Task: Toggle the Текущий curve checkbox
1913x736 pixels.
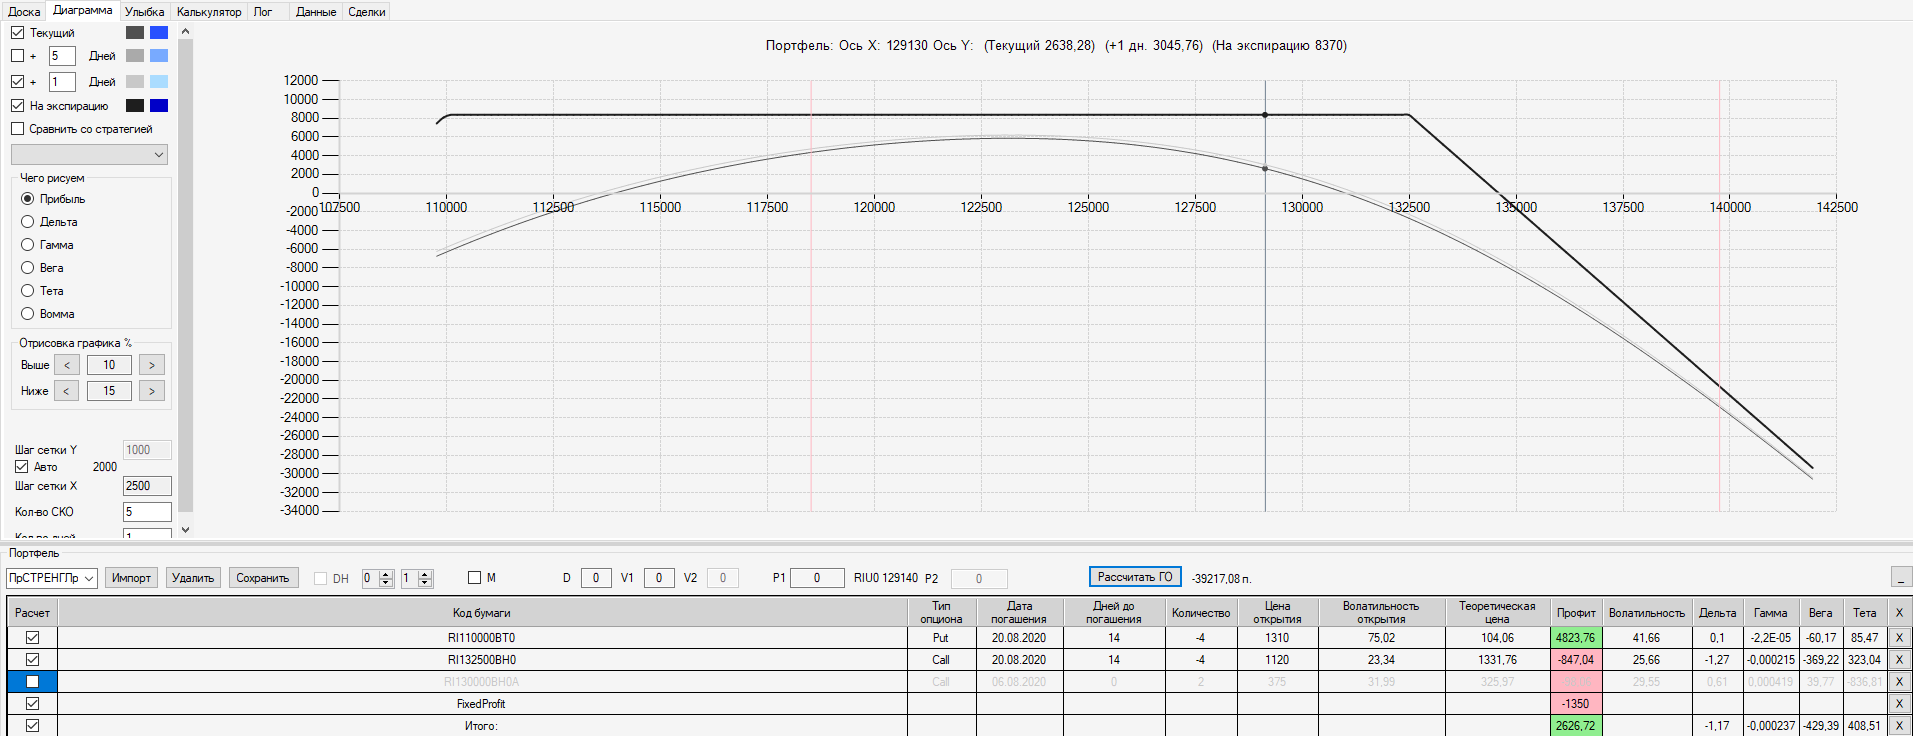Action: coord(18,33)
